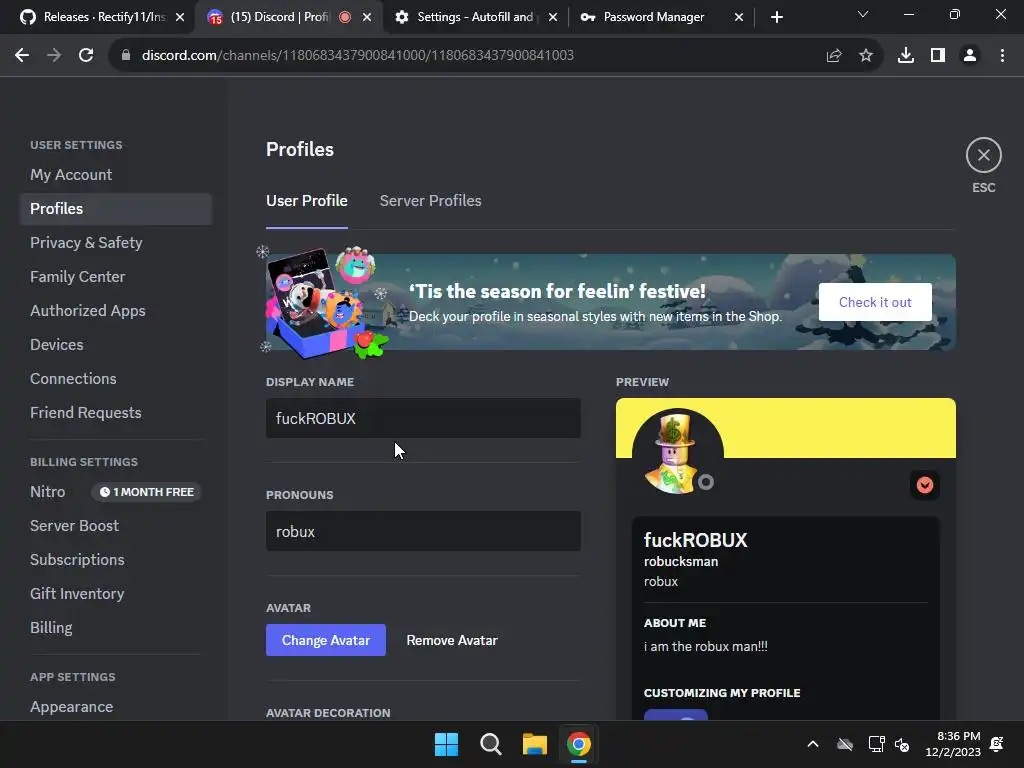Click 'i am the robux man!!!' text

(706, 647)
